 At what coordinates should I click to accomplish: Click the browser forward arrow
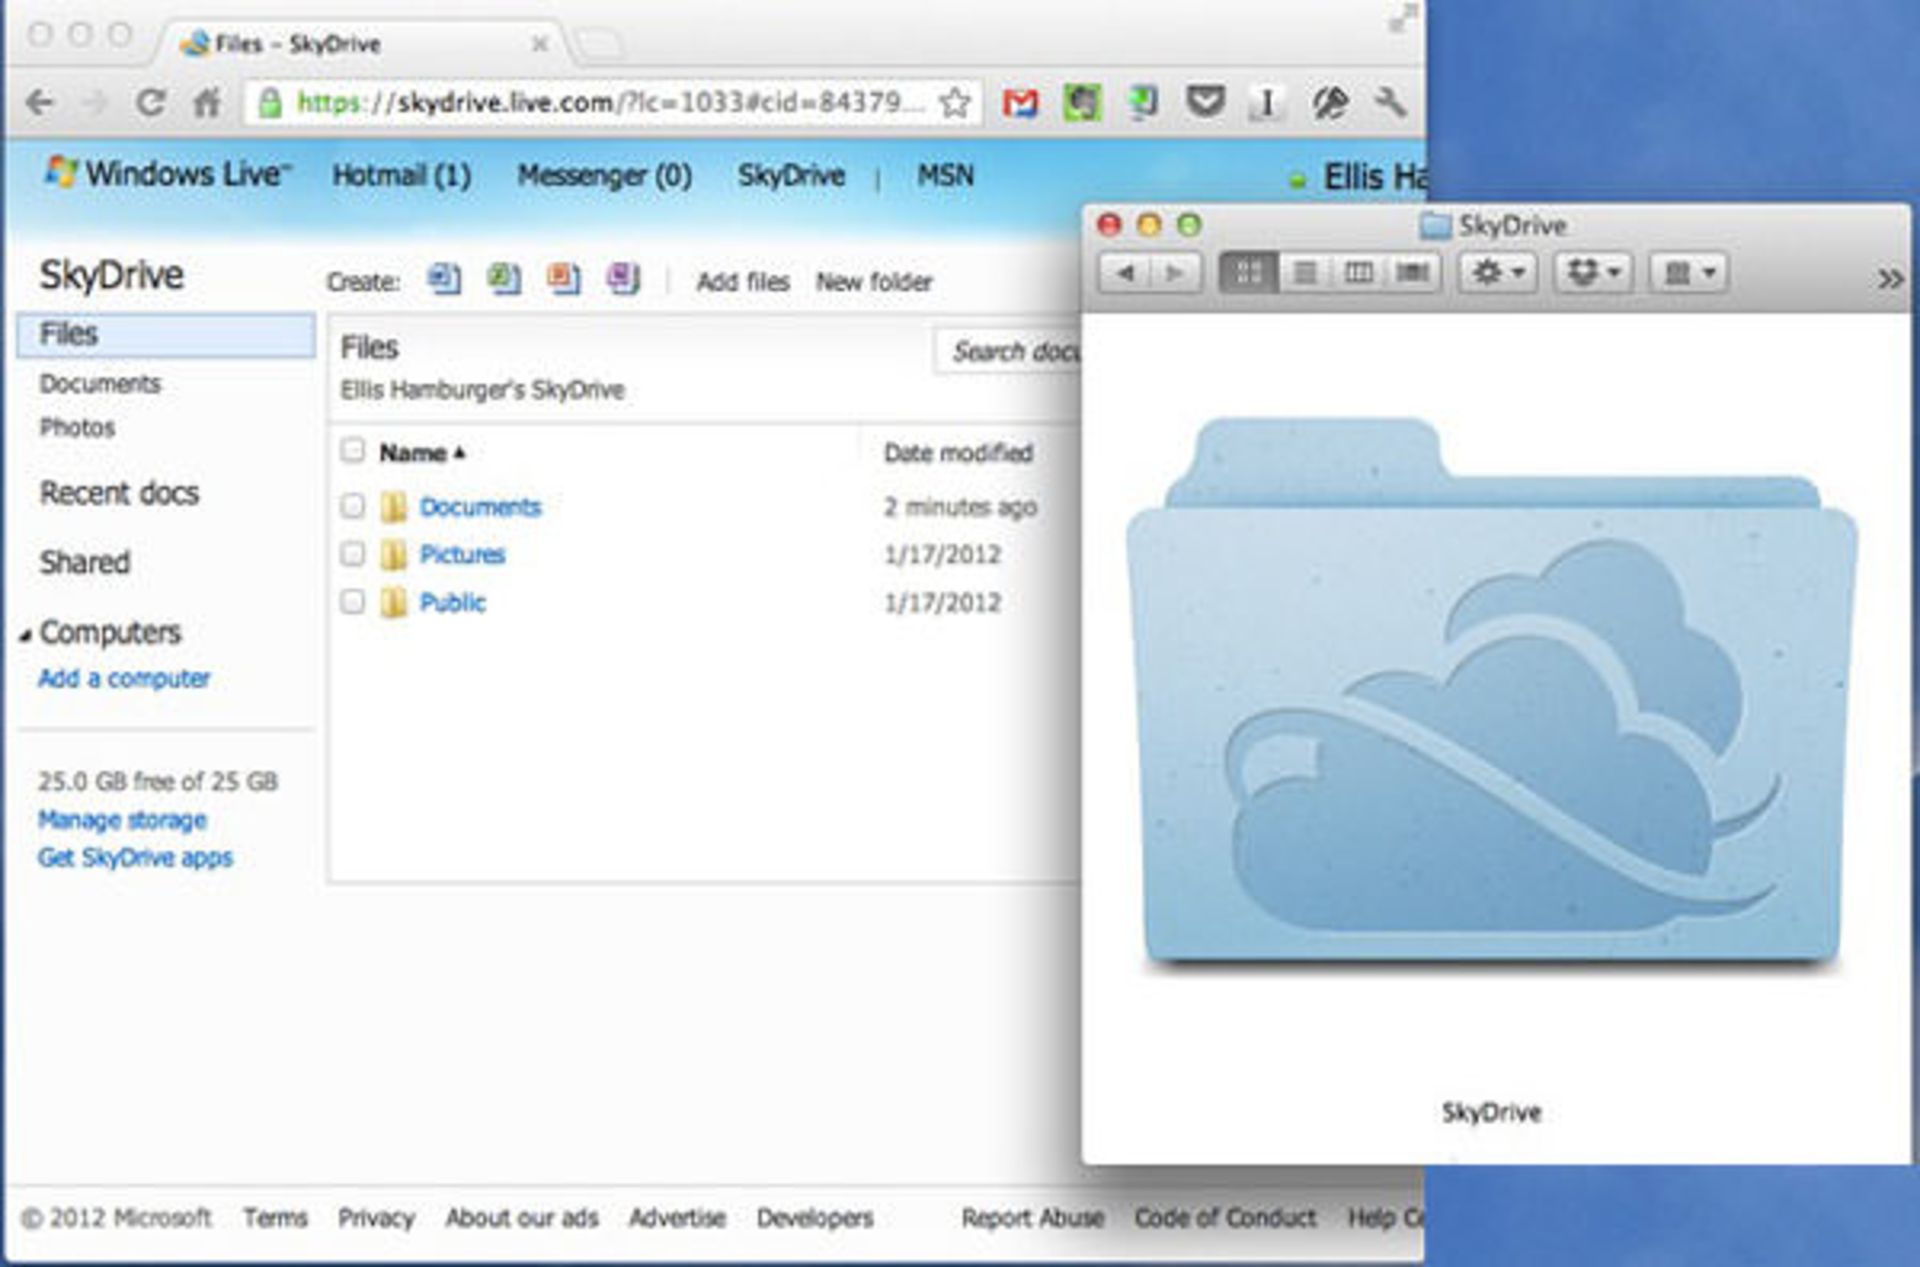tap(94, 102)
